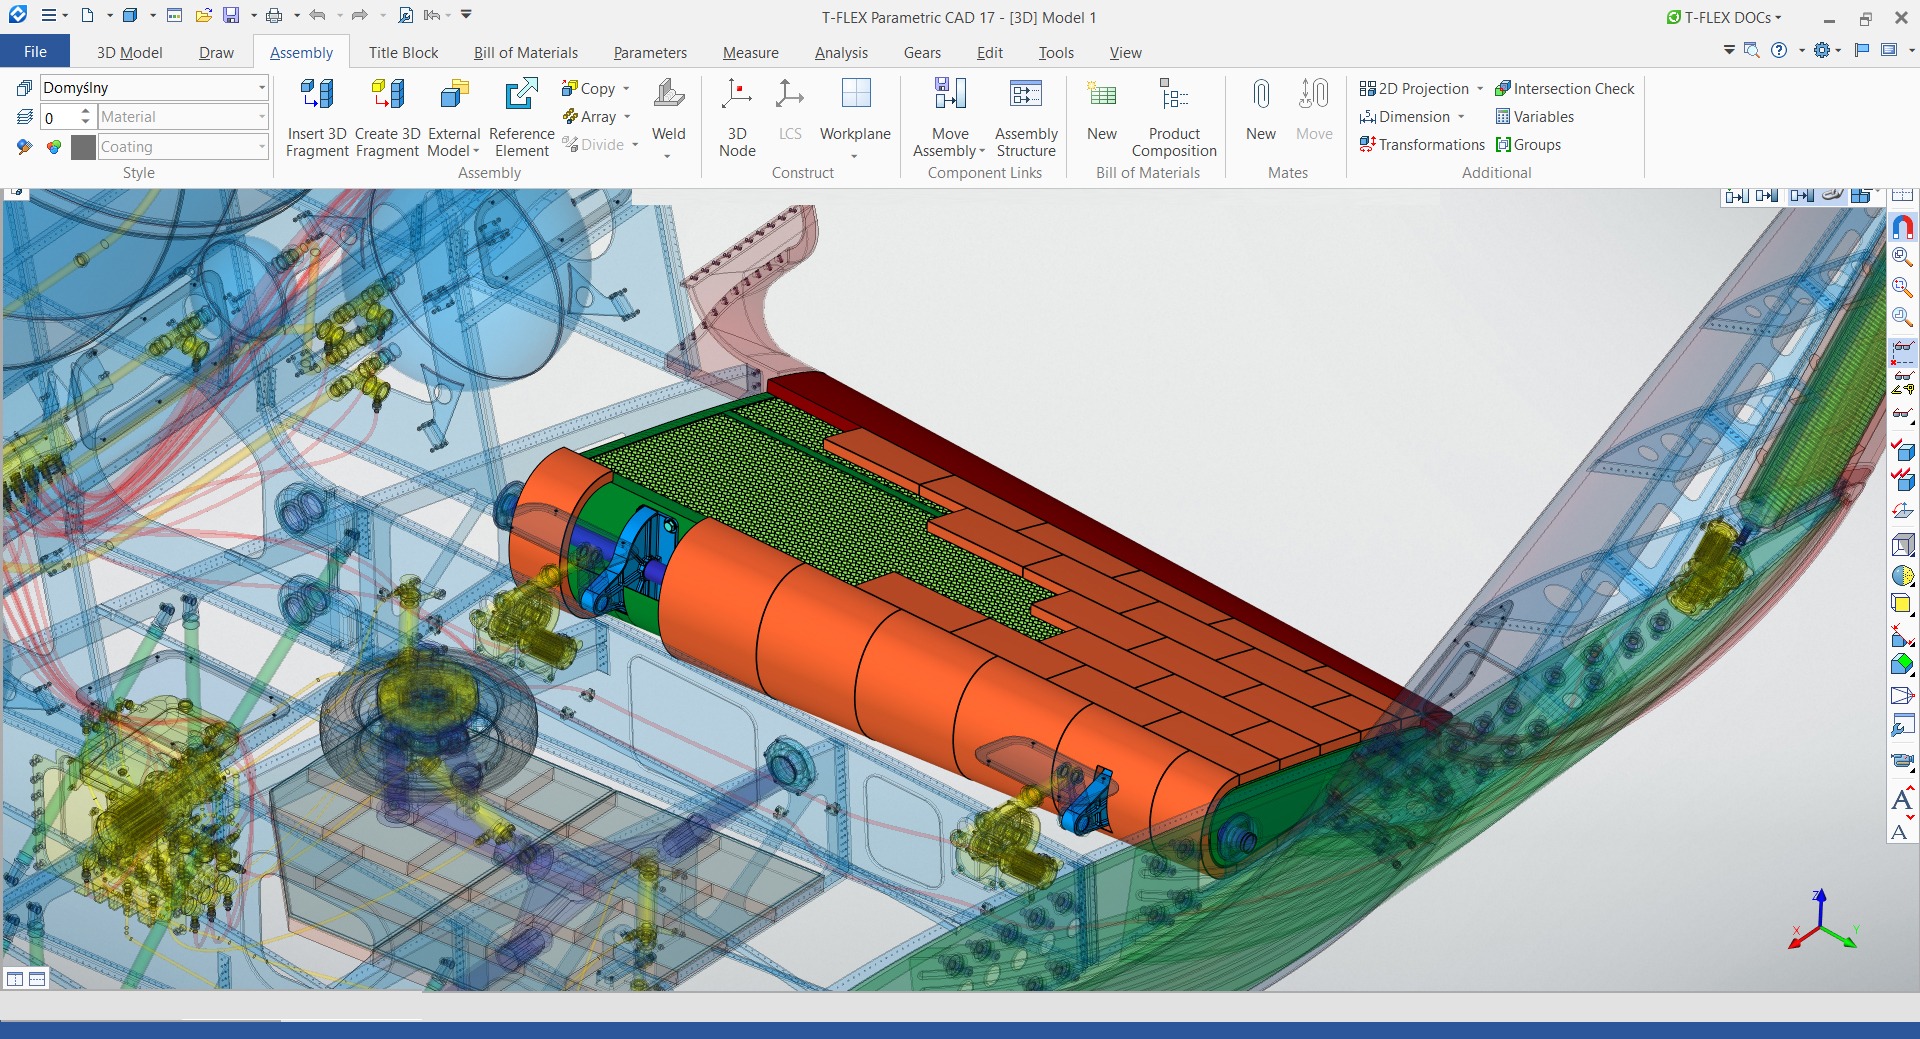Toggle the magnet snap button

[1902, 227]
